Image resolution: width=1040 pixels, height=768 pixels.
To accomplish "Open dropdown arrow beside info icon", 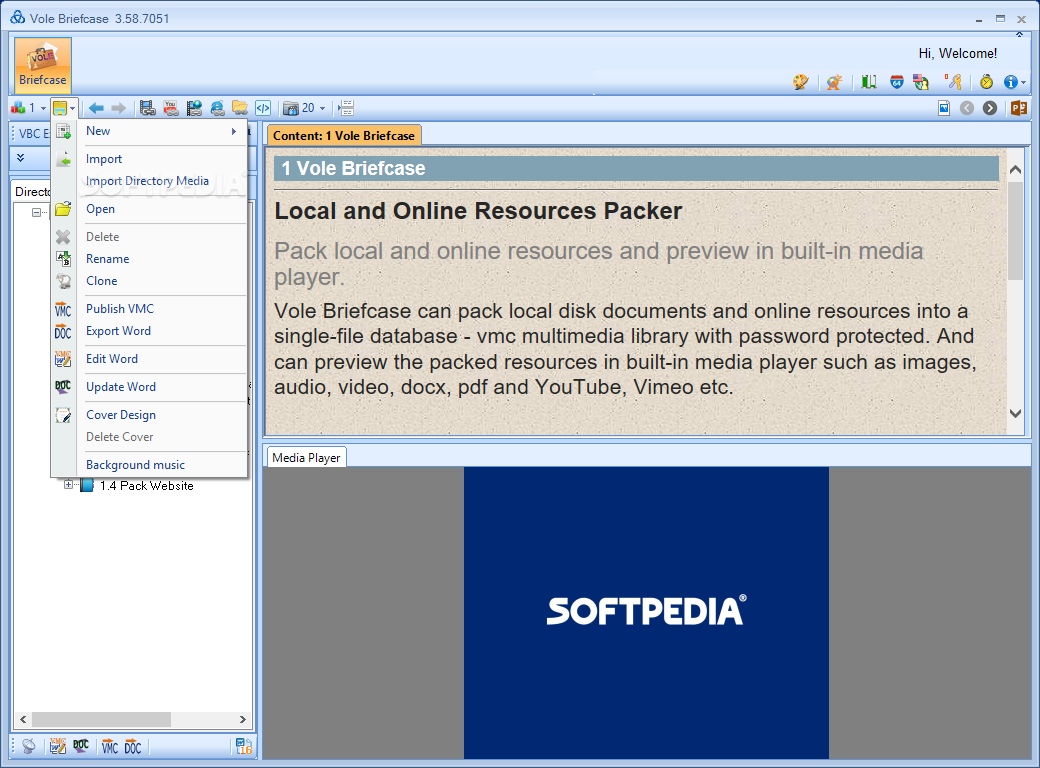I will point(1023,83).
